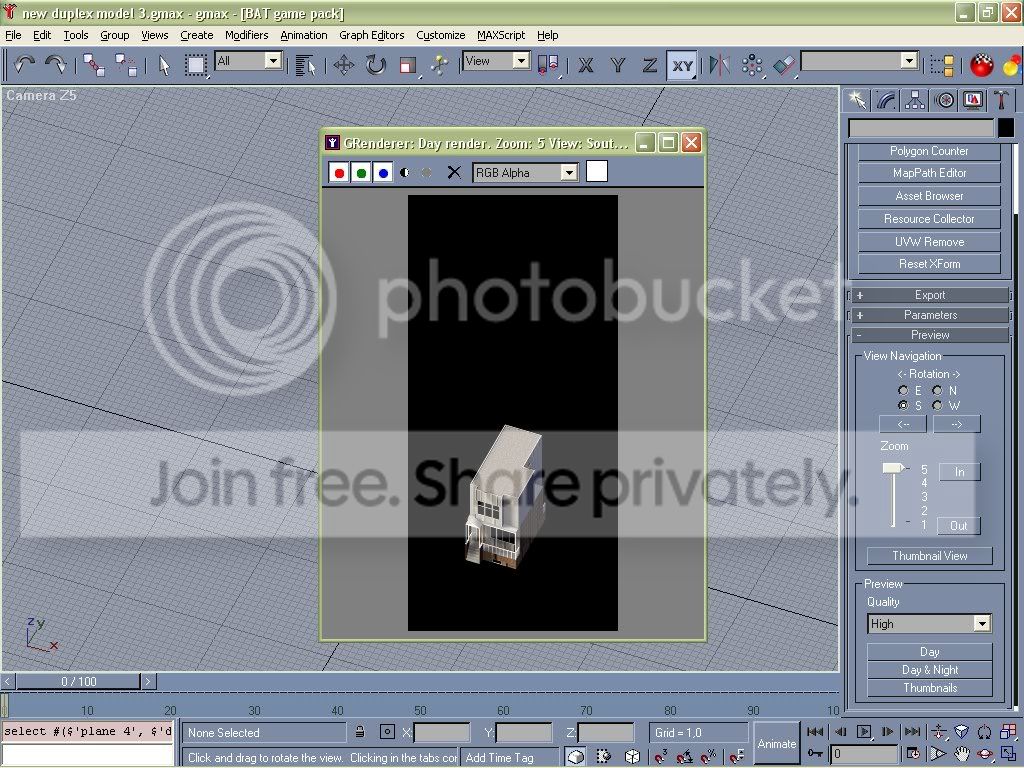The height and width of the screenshot is (768, 1024).
Task: Open the RGB Alpha channel dropdown
Action: coord(525,172)
